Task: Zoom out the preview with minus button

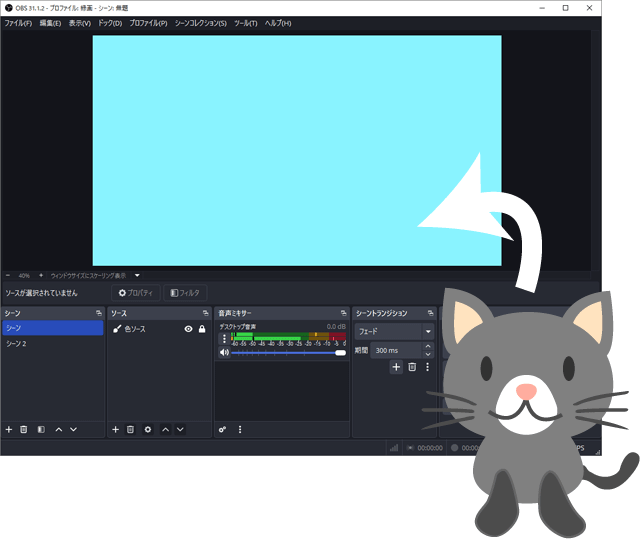Action: click(8, 275)
